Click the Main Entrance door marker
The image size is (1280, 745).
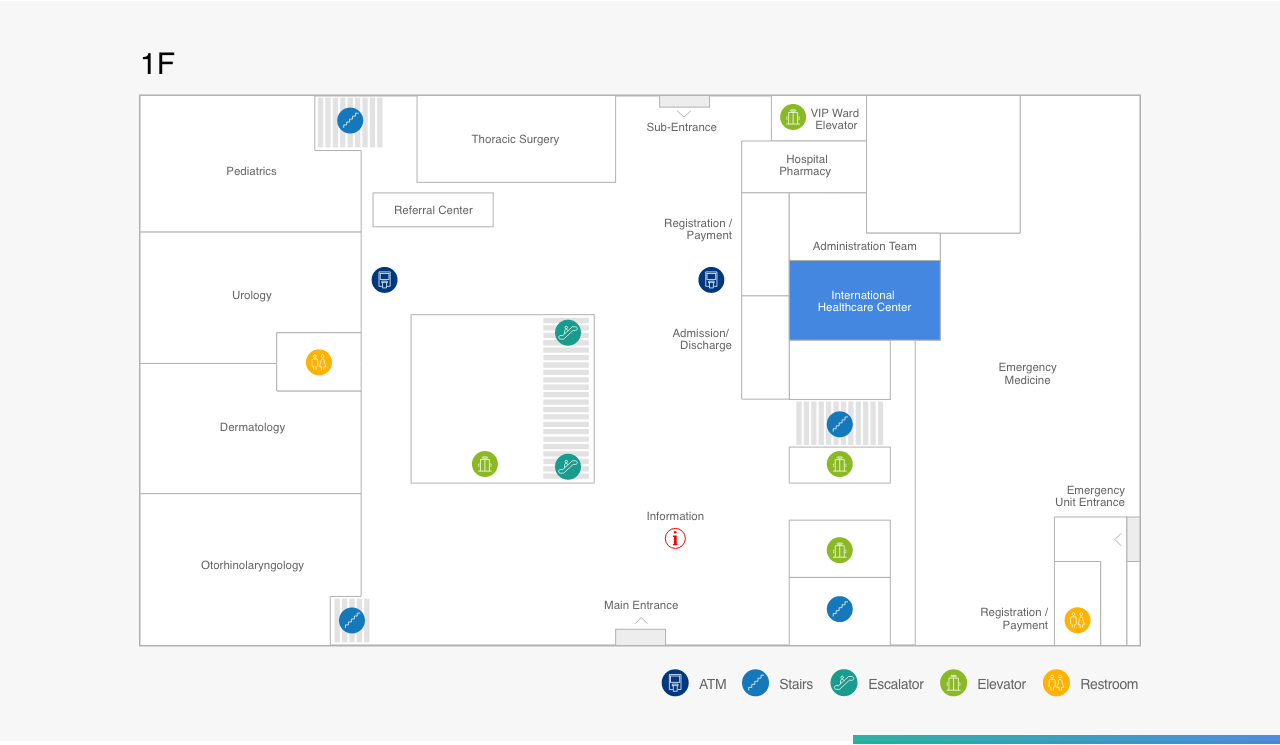[640, 636]
